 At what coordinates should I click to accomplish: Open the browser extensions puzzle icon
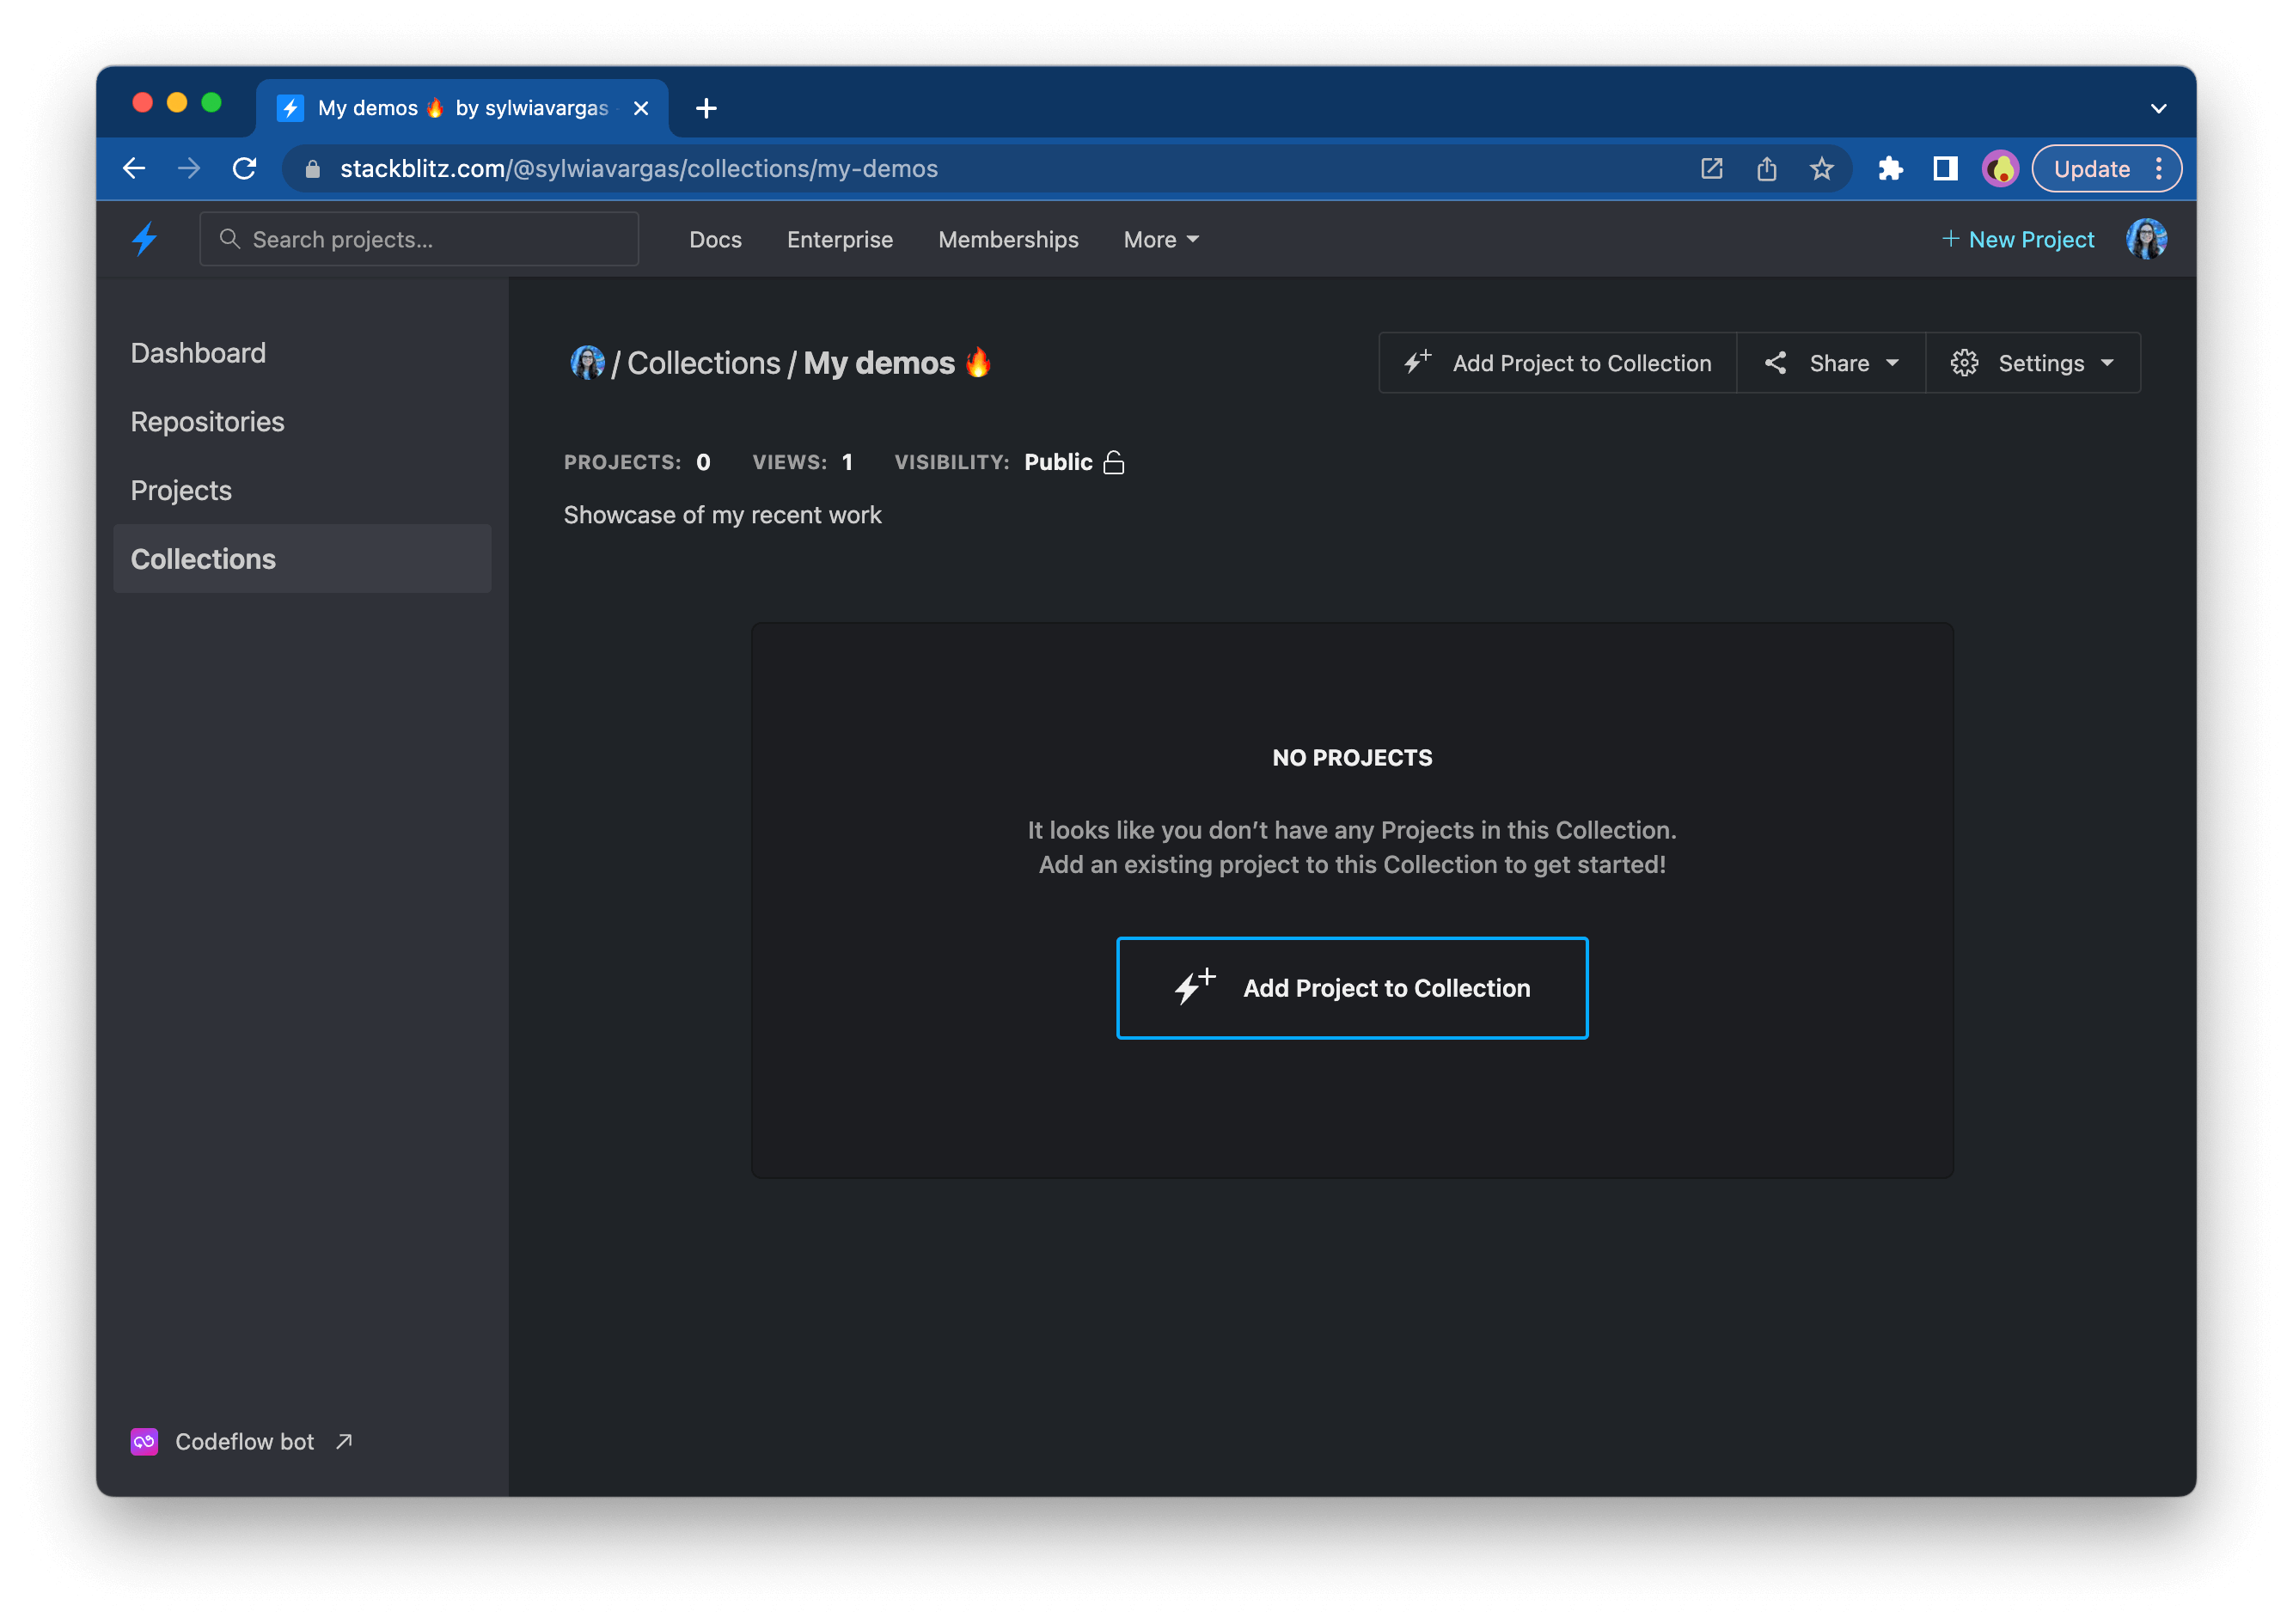tap(1889, 169)
